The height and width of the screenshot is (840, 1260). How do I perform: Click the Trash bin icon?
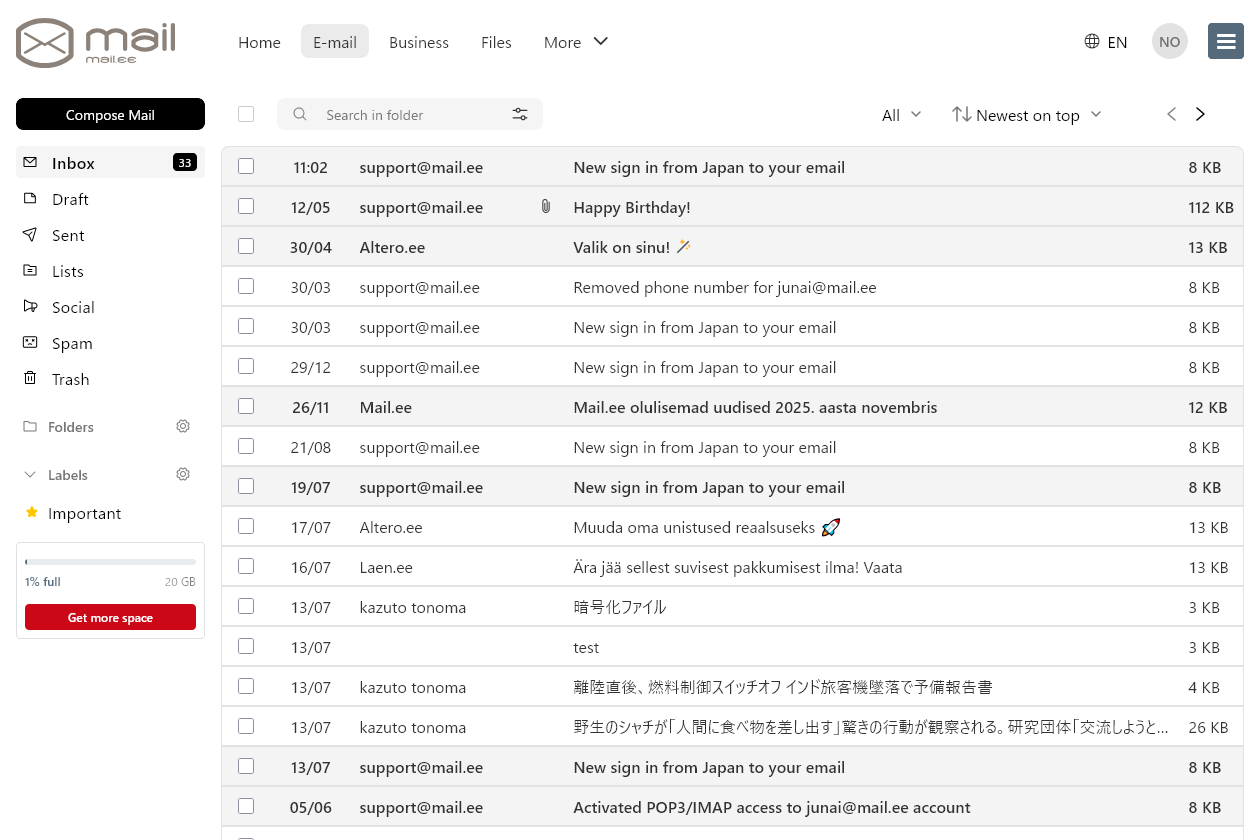[30, 378]
